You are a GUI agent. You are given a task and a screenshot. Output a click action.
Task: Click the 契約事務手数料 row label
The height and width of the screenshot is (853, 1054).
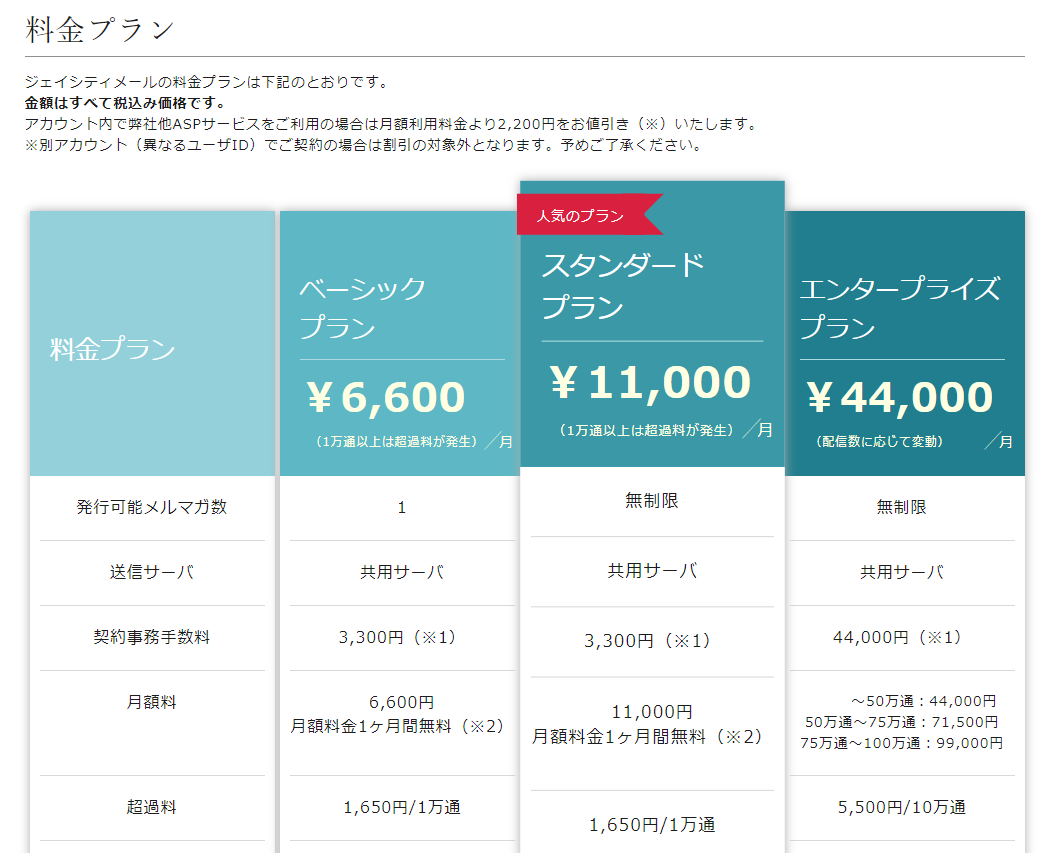[x=152, y=637]
